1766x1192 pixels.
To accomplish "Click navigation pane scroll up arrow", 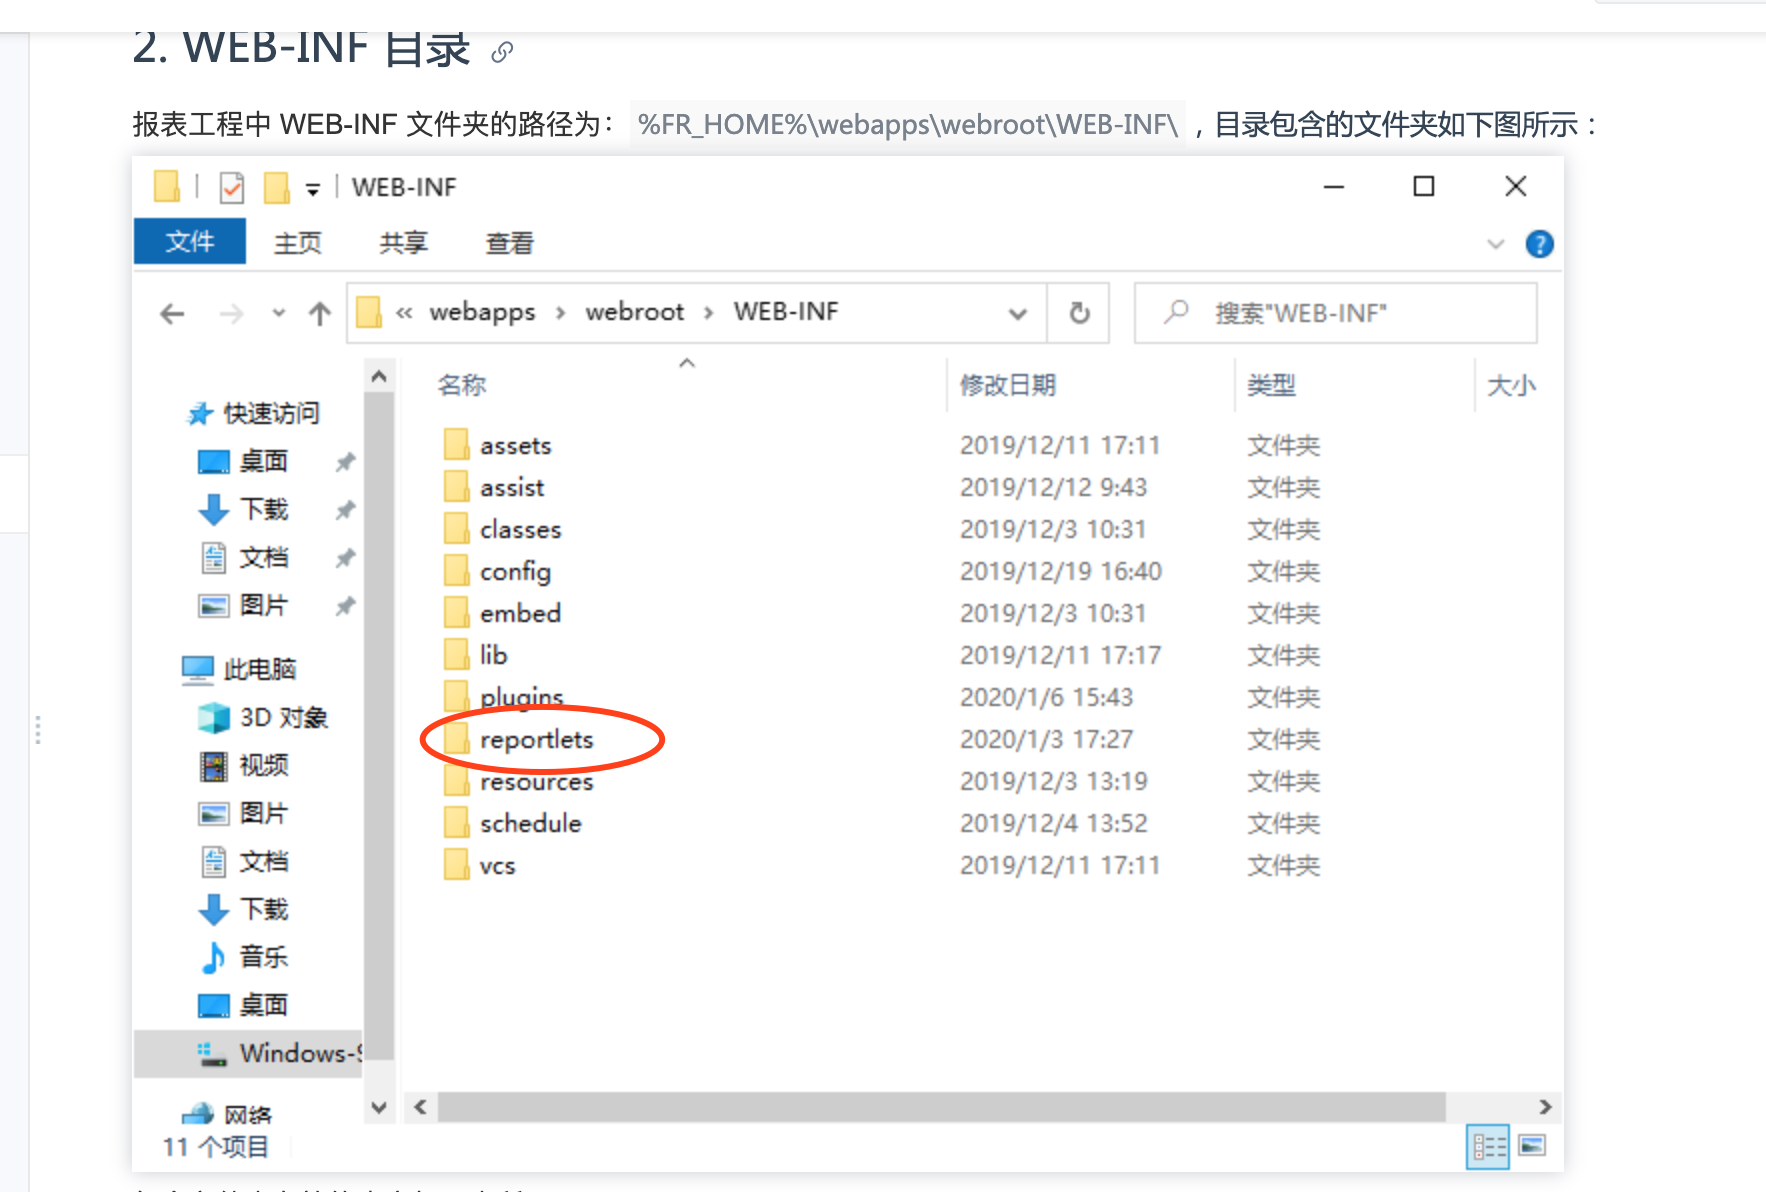I will (x=379, y=377).
